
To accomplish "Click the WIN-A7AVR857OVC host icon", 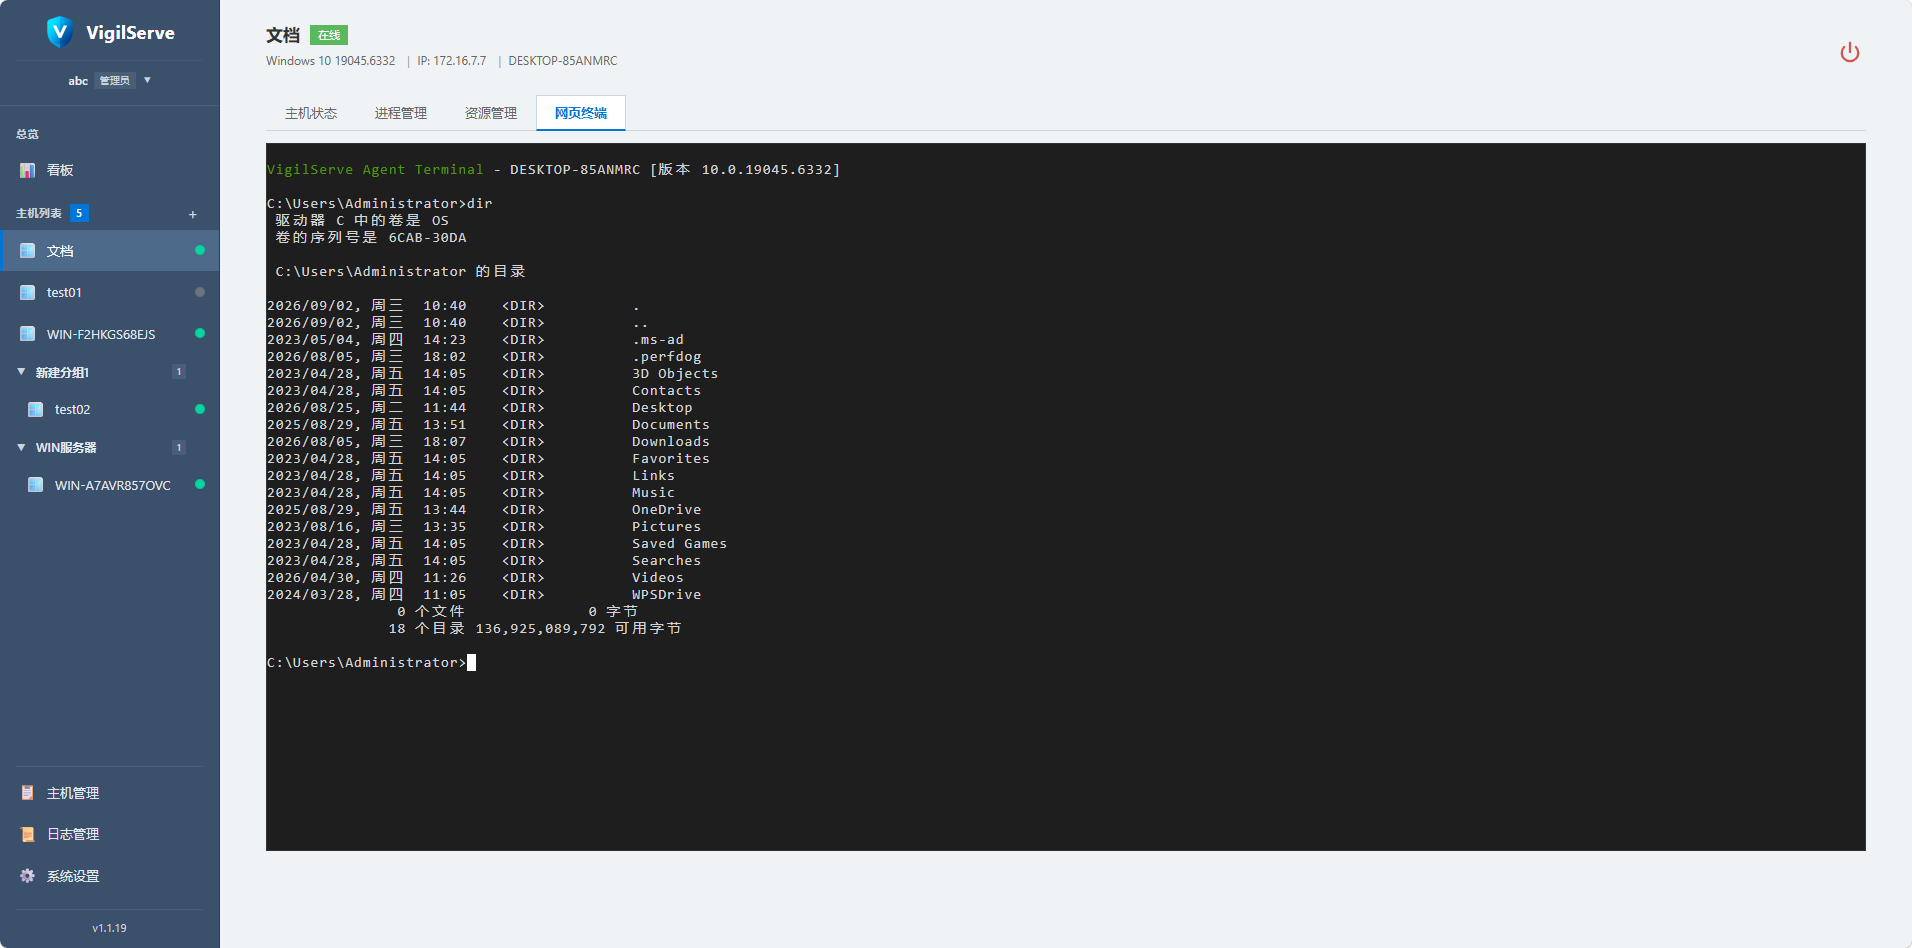I will click(36, 485).
